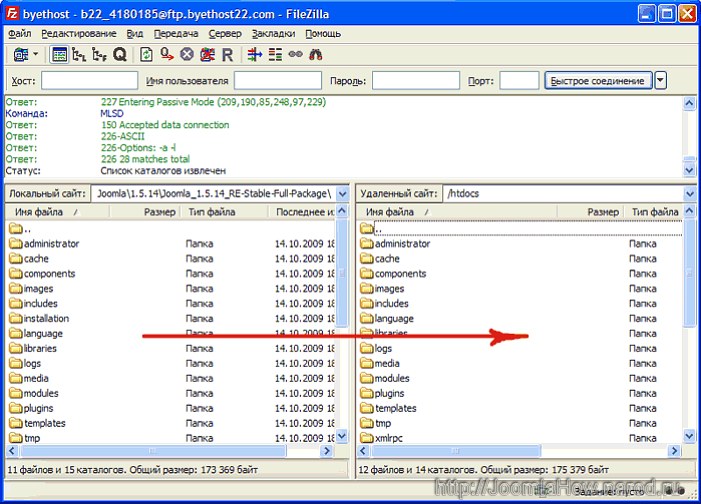The height and width of the screenshot is (504, 701).
Task: Open the Site Manager icon
Action: coord(21,55)
